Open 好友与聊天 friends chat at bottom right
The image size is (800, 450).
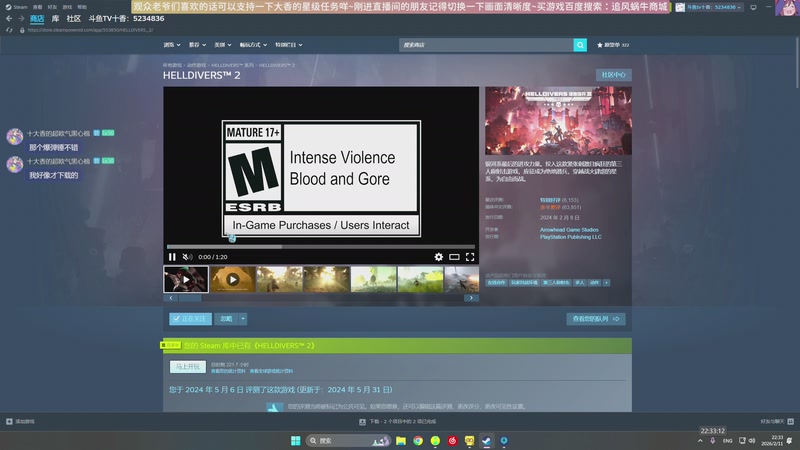[x=777, y=421]
